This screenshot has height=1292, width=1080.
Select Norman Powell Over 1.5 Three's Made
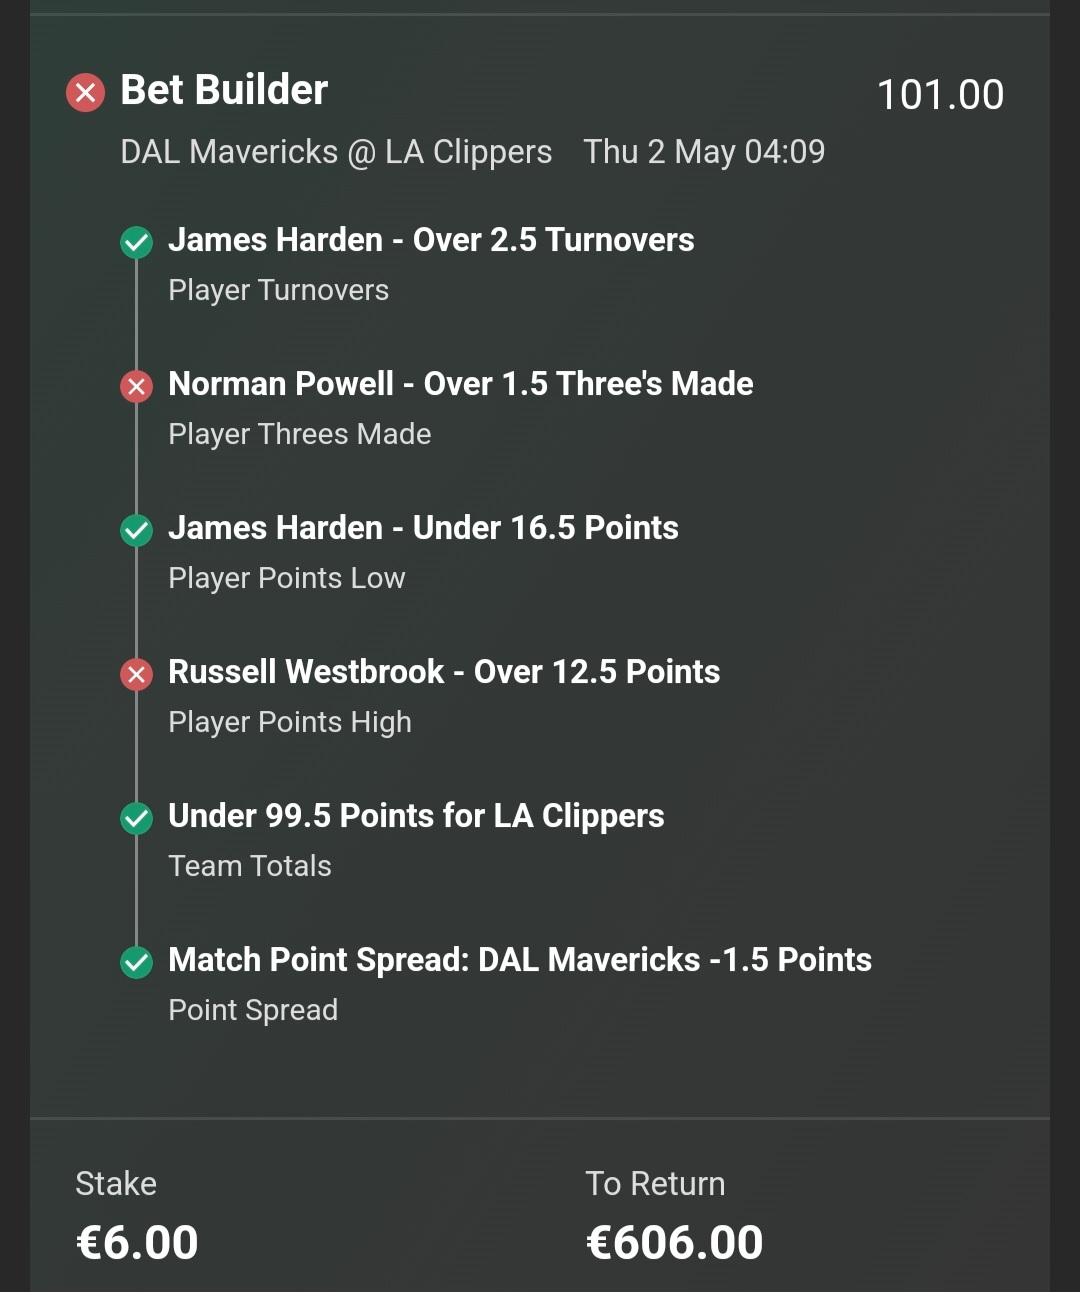461,384
